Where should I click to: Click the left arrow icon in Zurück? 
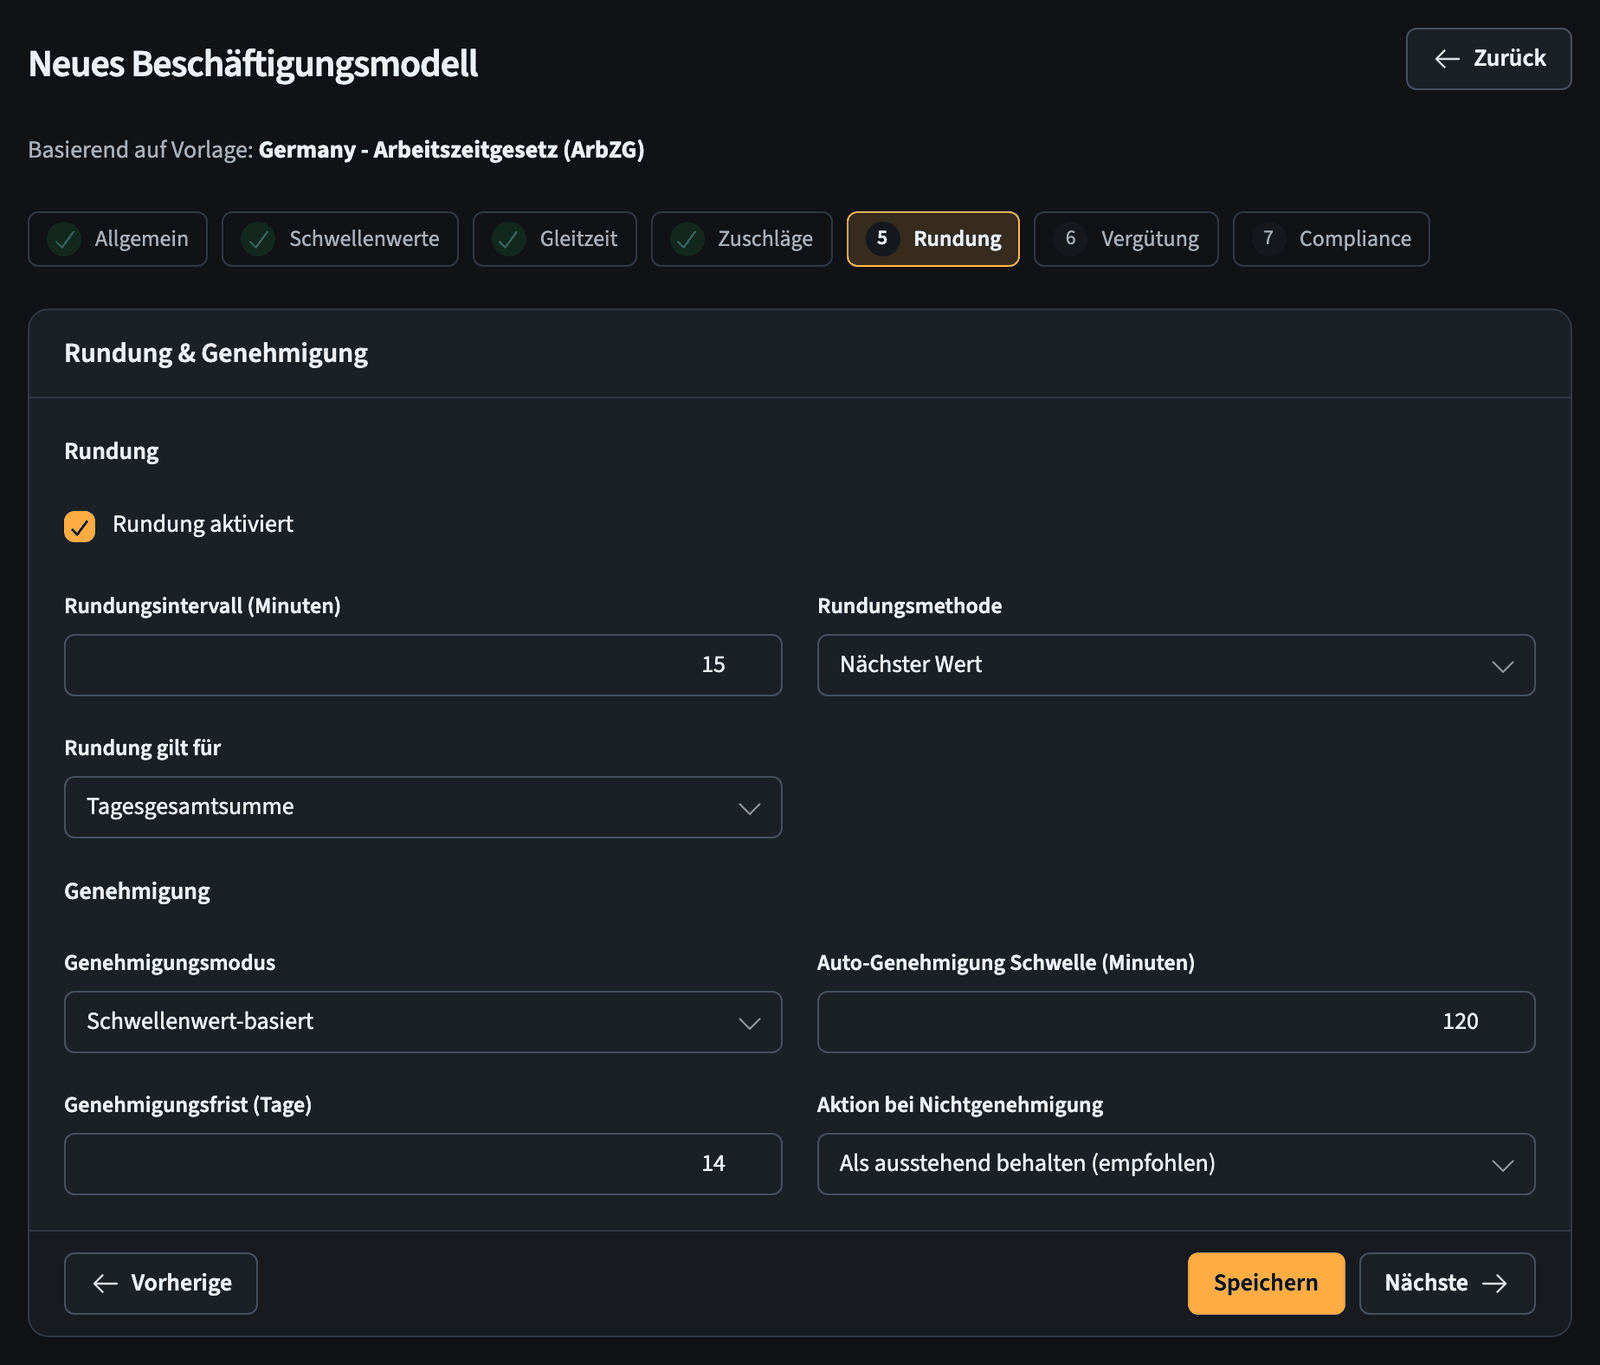[x=1447, y=59]
